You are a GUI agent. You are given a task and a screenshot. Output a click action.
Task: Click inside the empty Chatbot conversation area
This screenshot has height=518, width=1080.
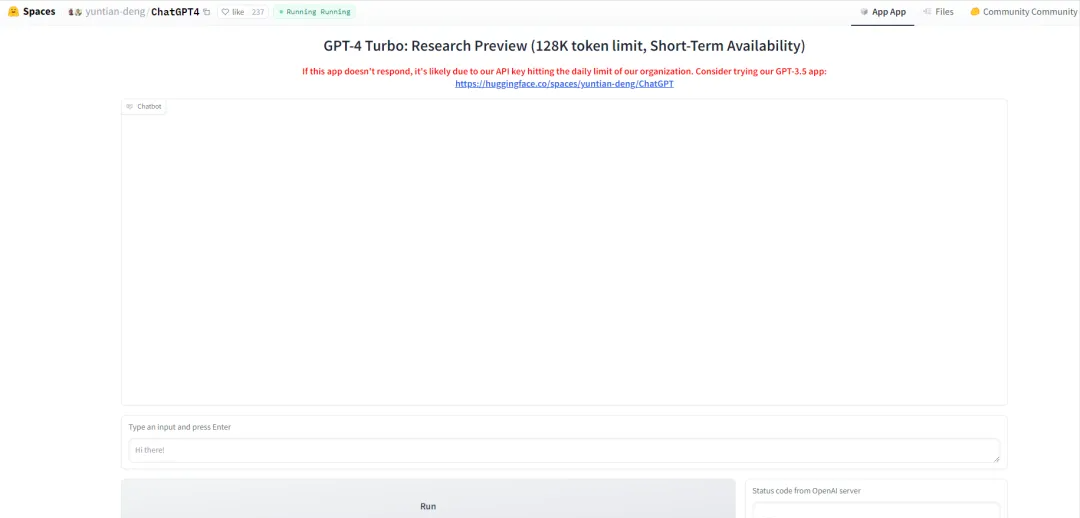[564, 260]
